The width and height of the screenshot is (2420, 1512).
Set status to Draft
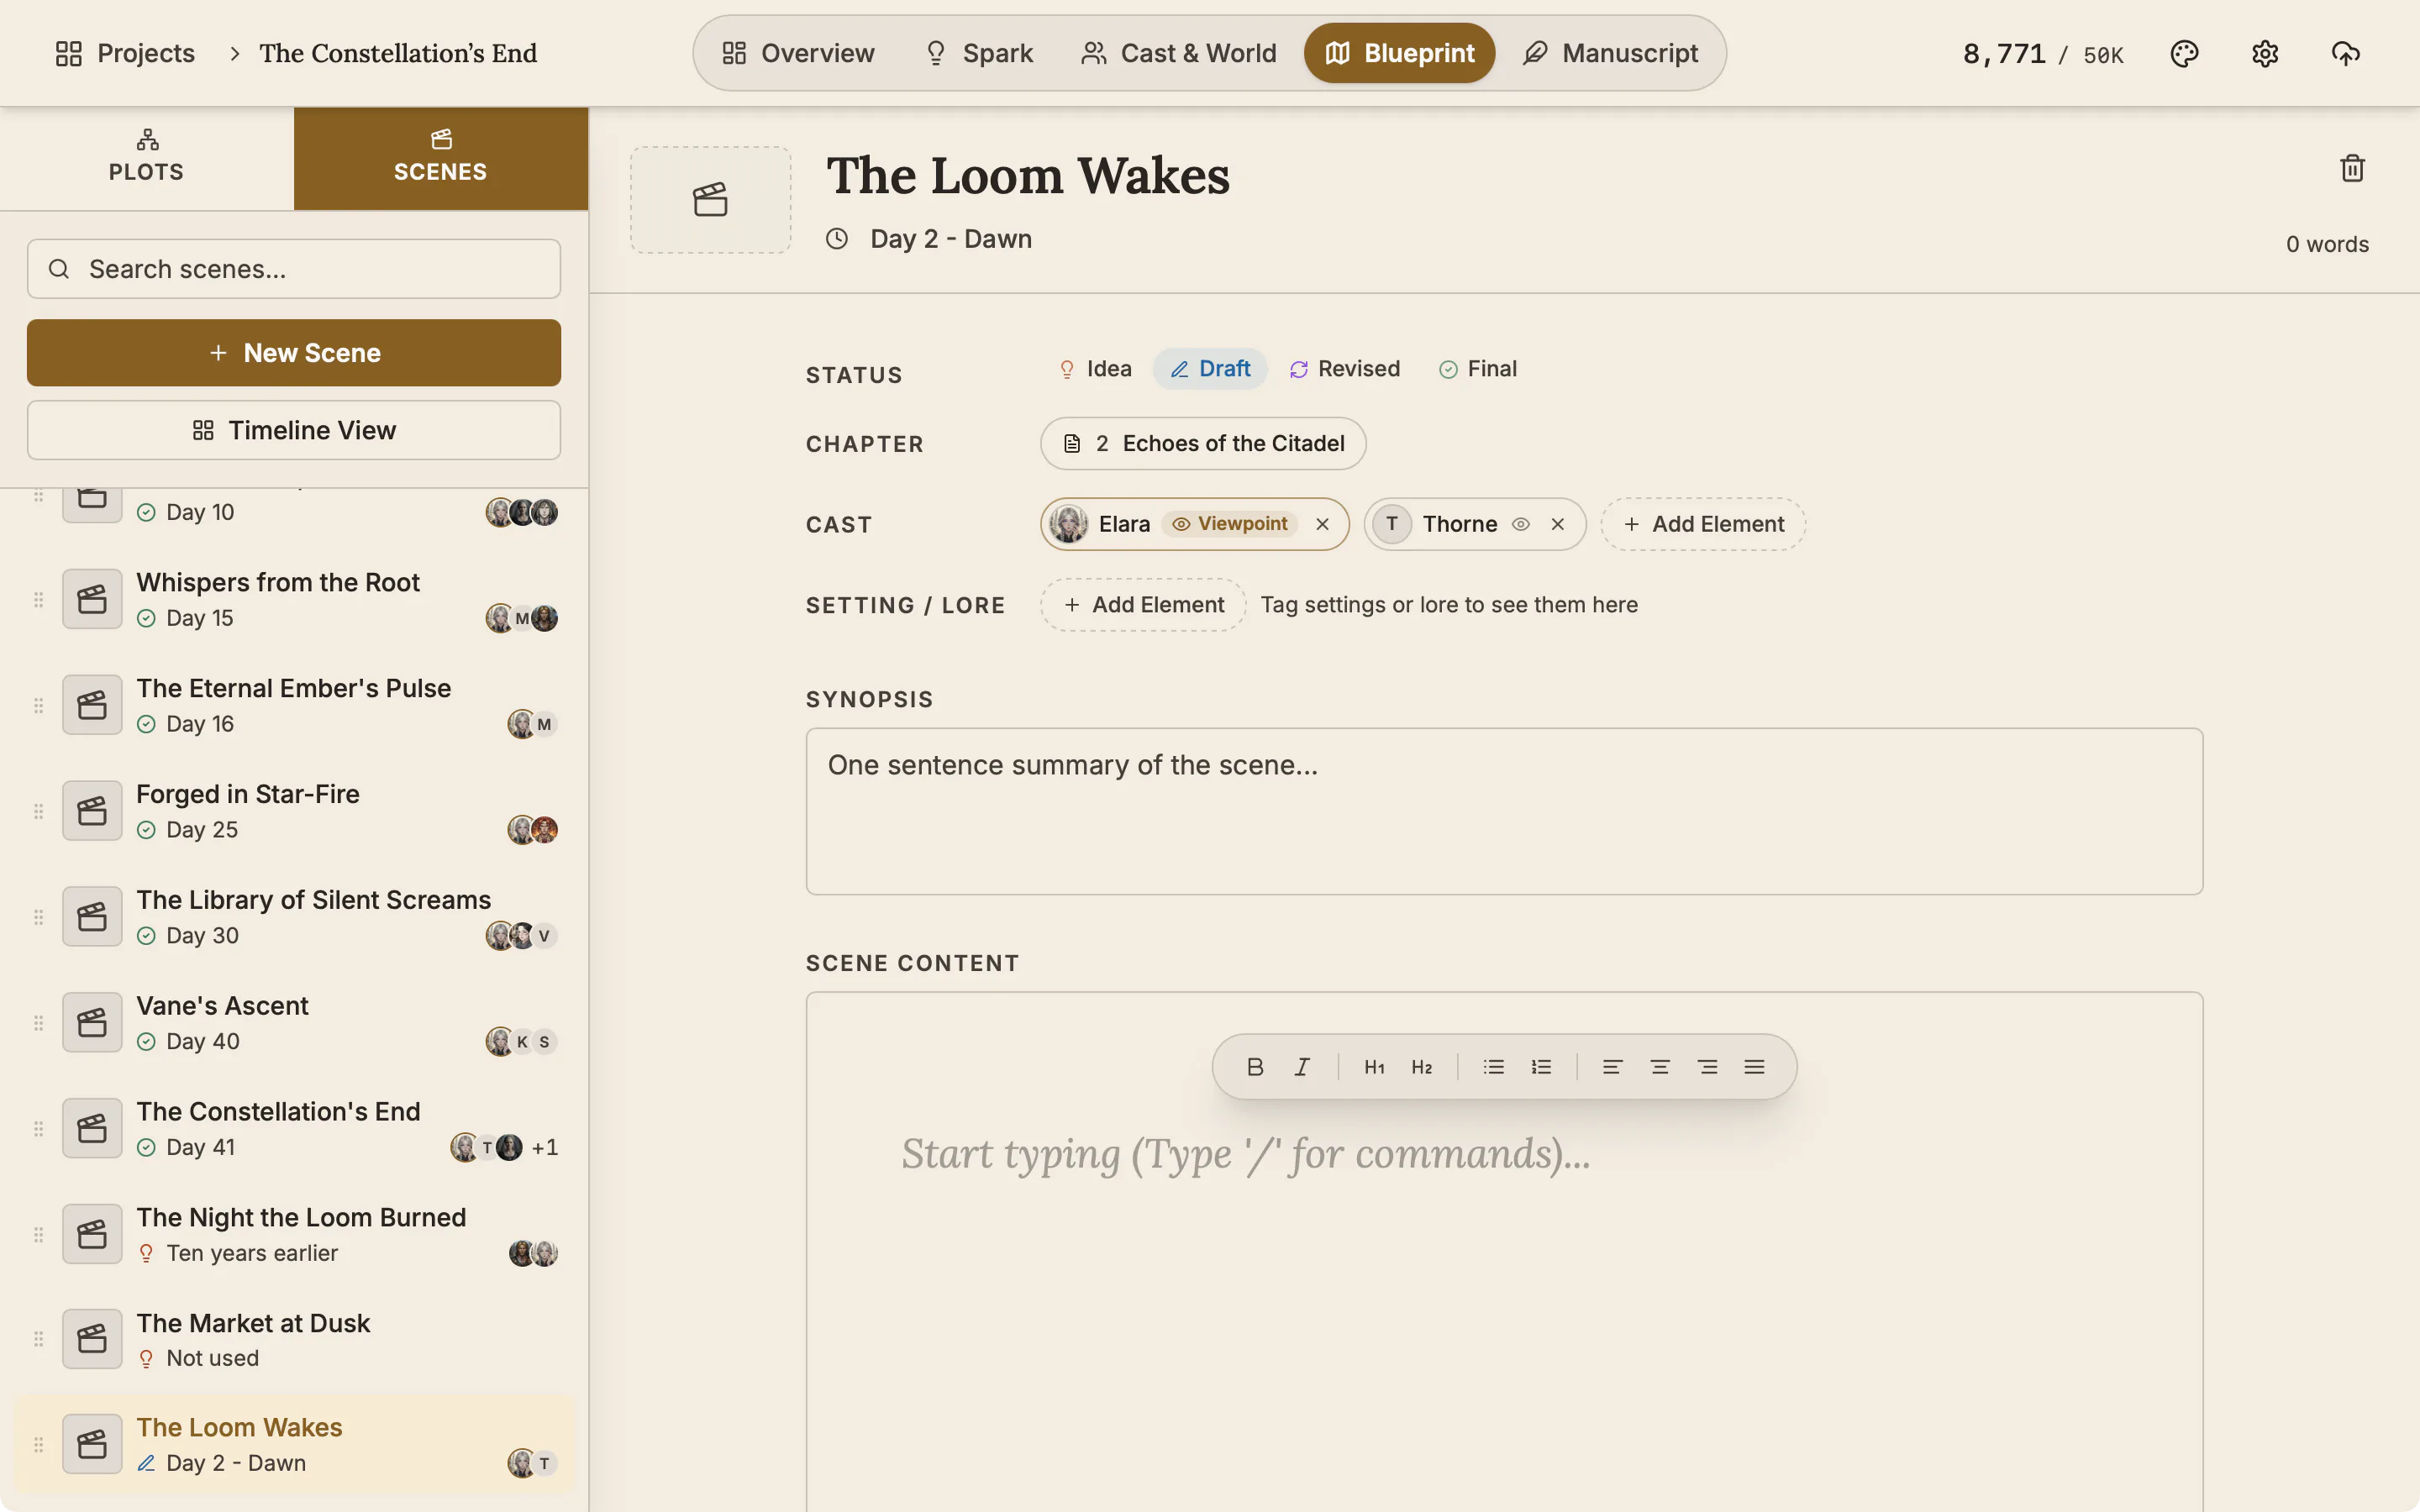1210,369
